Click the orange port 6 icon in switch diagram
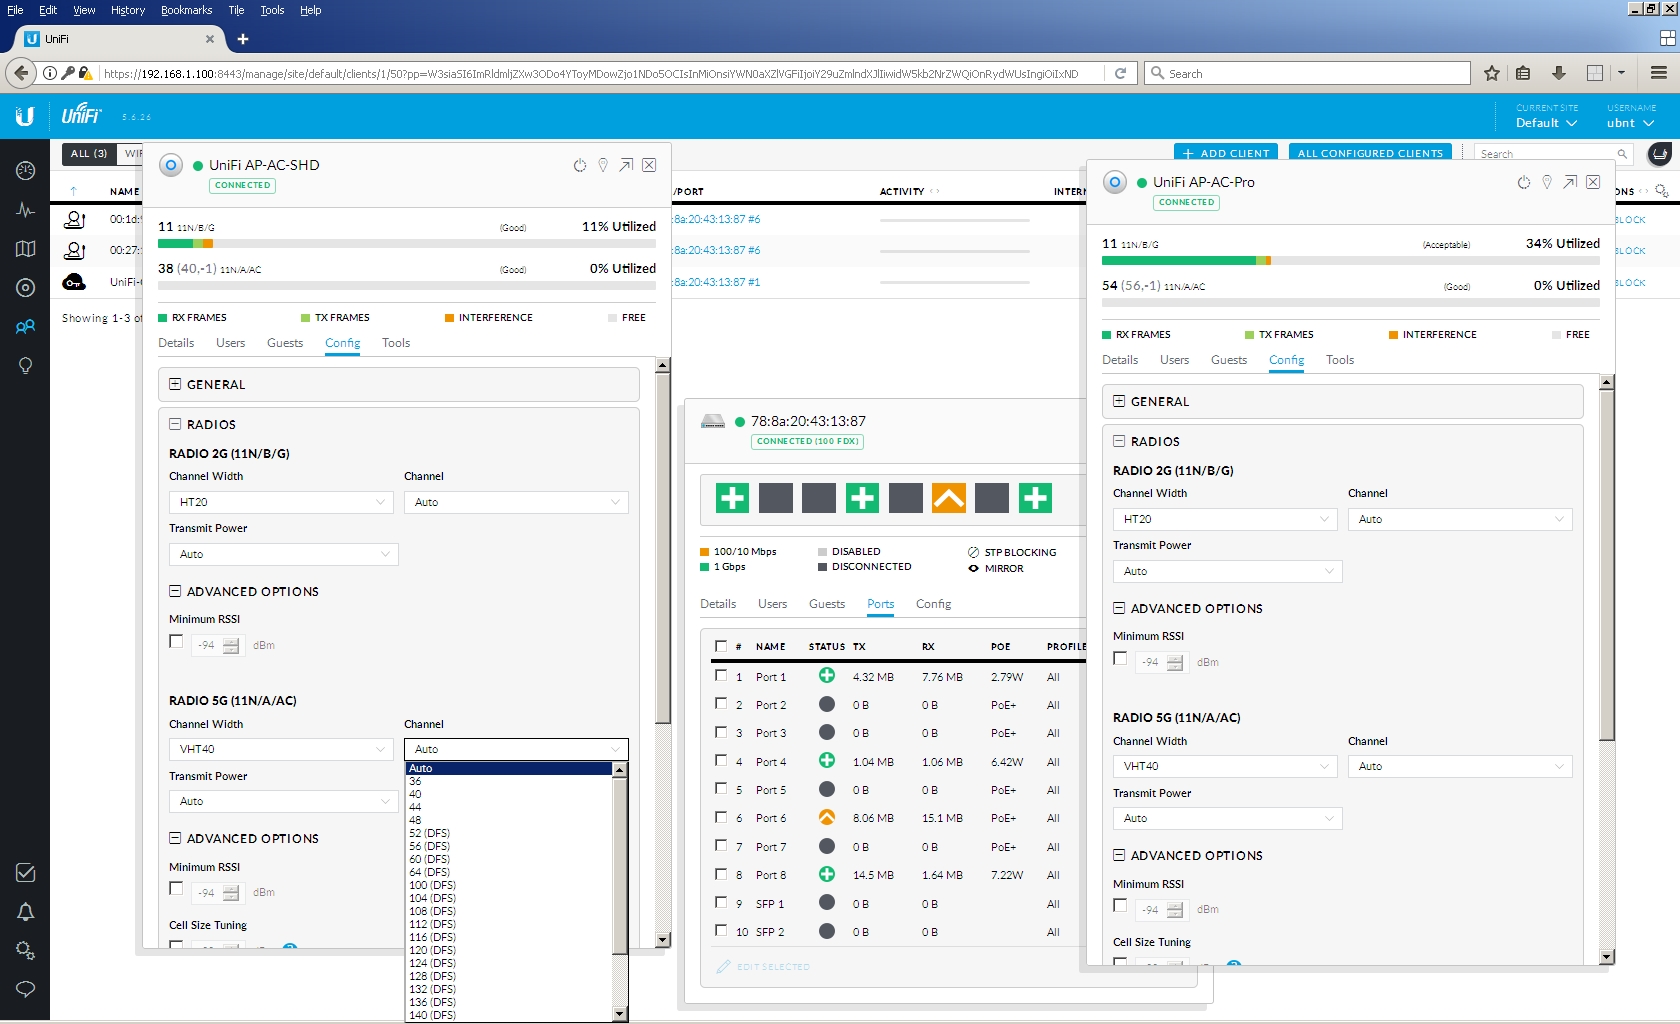This screenshot has width=1680, height=1024. tap(948, 498)
